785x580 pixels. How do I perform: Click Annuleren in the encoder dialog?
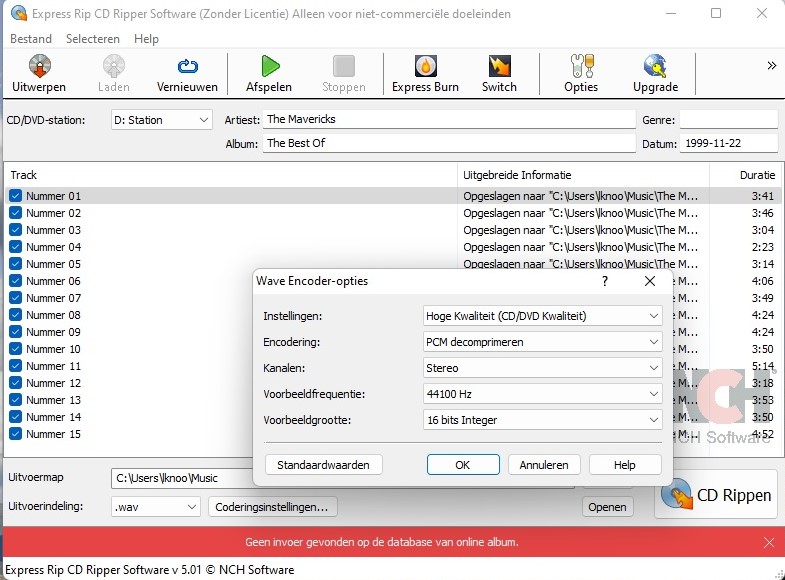point(544,465)
